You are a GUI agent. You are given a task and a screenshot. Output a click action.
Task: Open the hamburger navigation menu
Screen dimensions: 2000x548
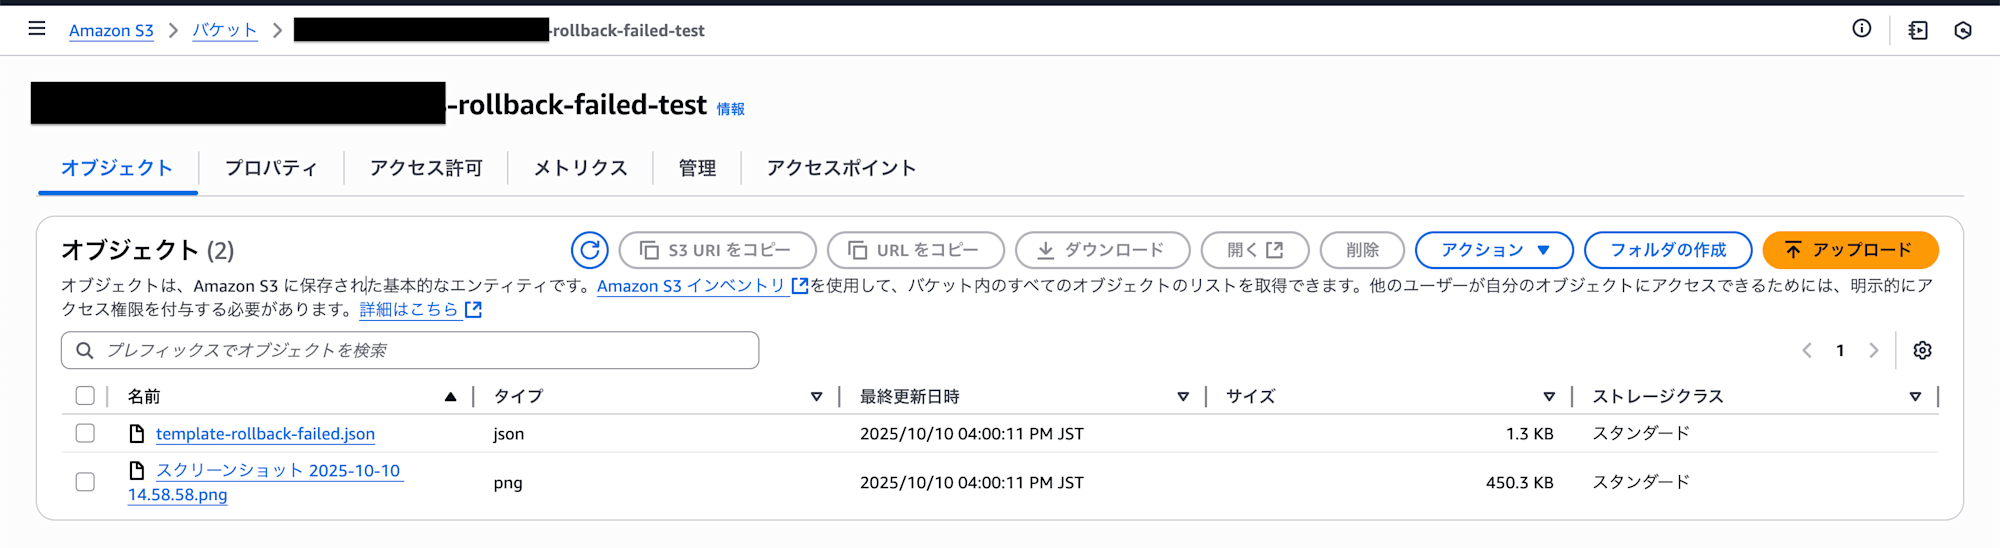click(37, 29)
